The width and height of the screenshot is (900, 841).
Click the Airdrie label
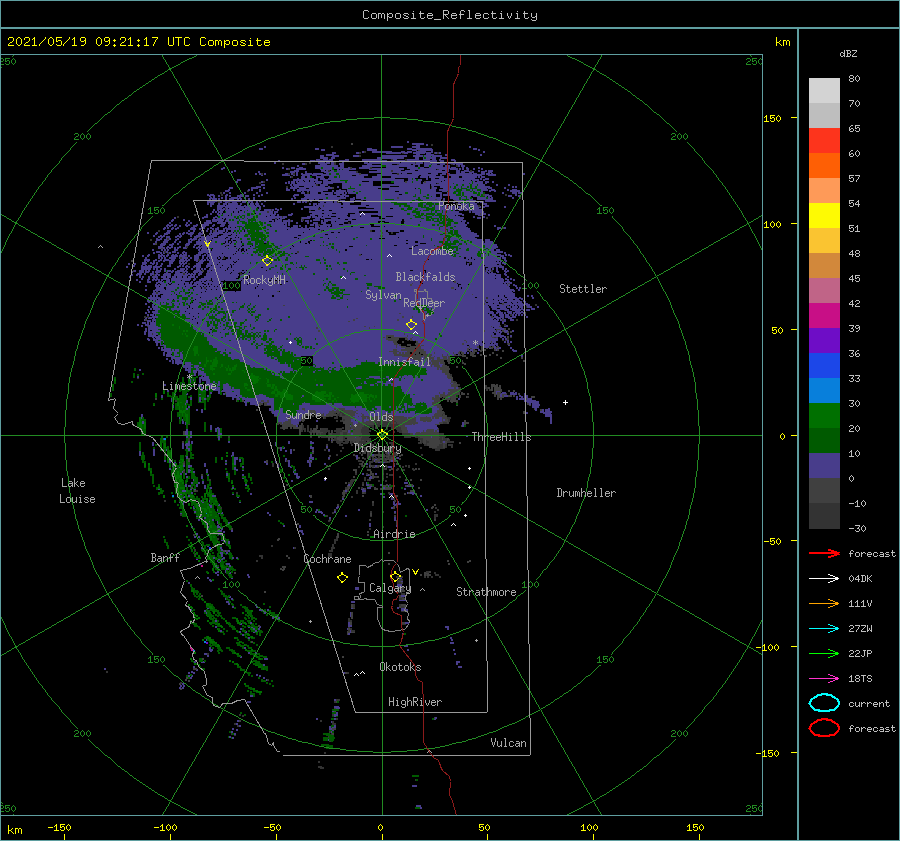click(x=394, y=534)
